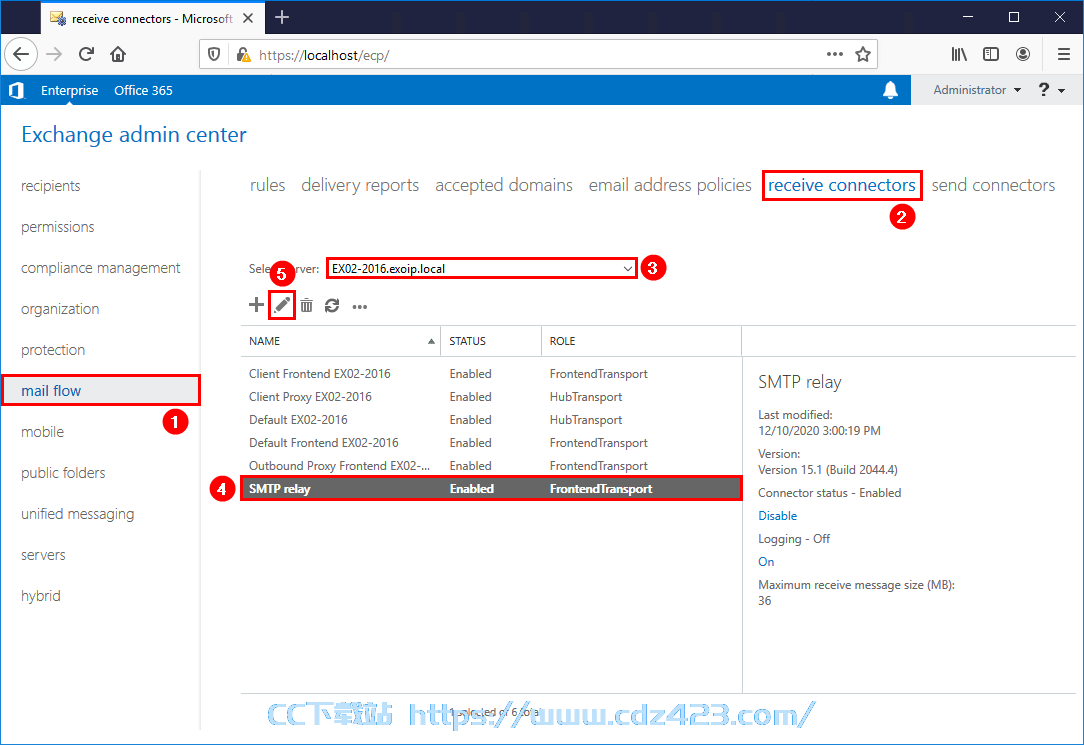The image size is (1084, 745).
Task: Select the receive connectors tab
Action: (x=841, y=185)
